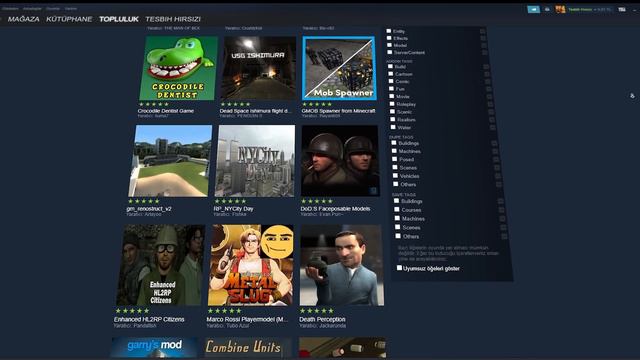Open the TESBİH HIRSIZI profile tab
The width and height of the screenshot is (640, 360).
pyautogui.click(x=173, y=19)
